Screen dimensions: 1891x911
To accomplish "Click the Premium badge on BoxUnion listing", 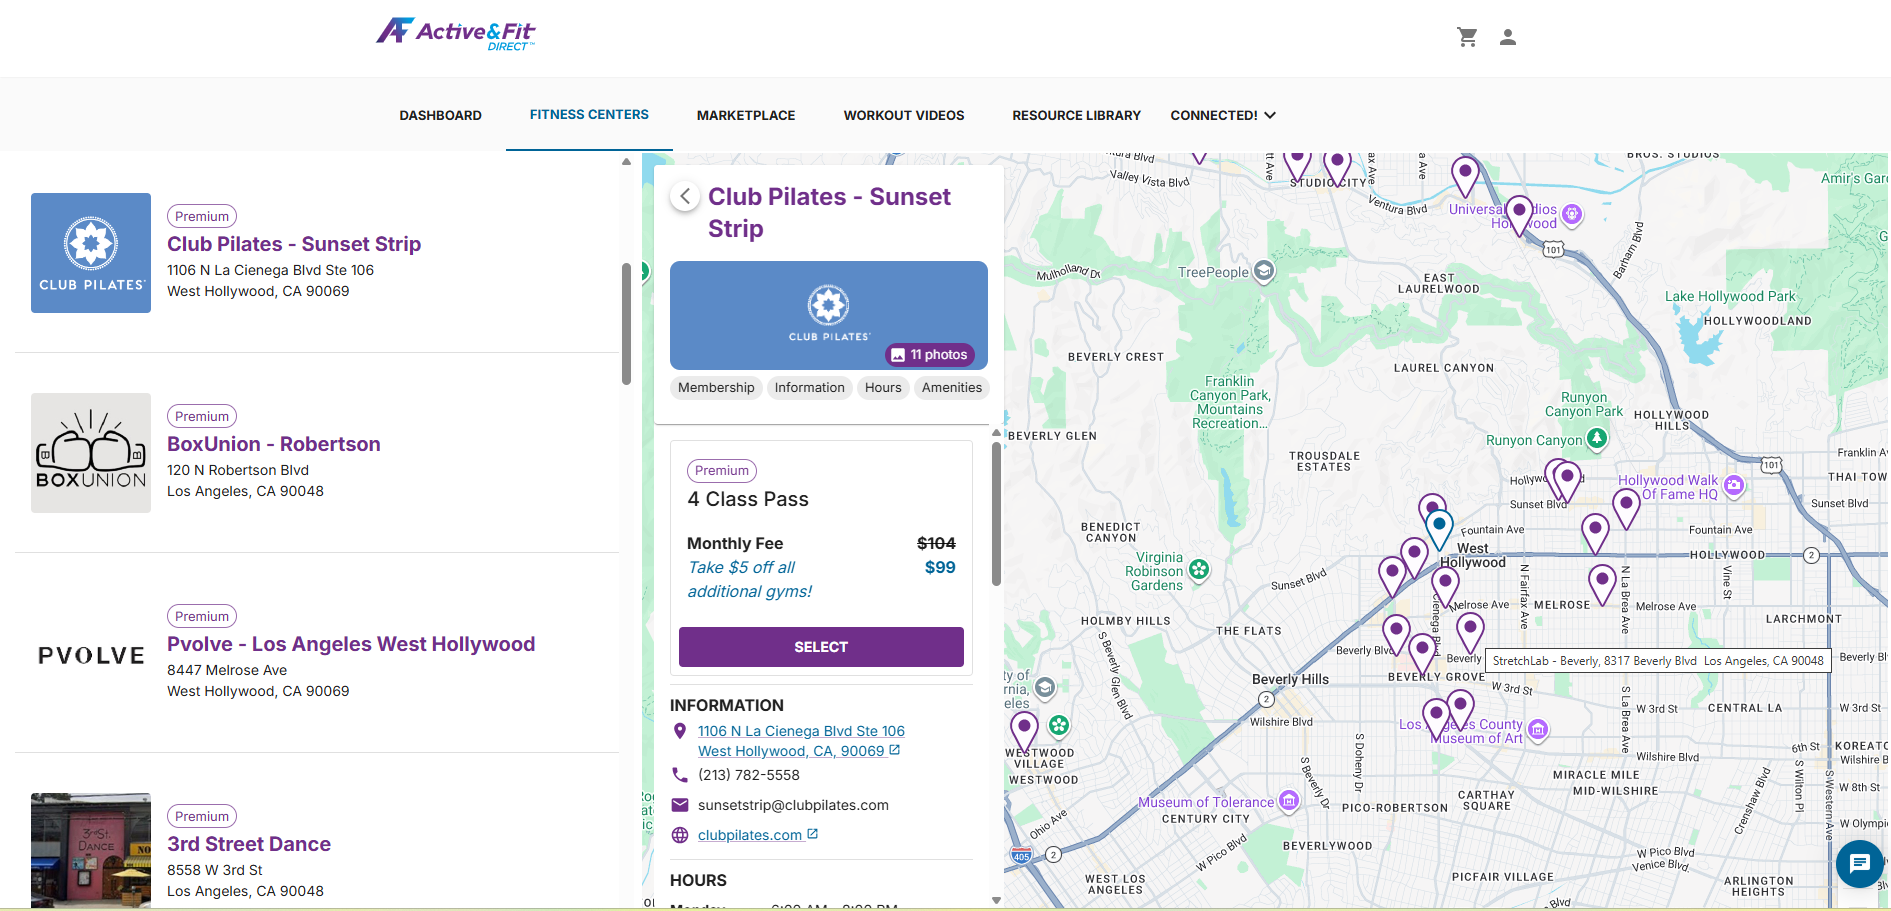I will (202, 416).
